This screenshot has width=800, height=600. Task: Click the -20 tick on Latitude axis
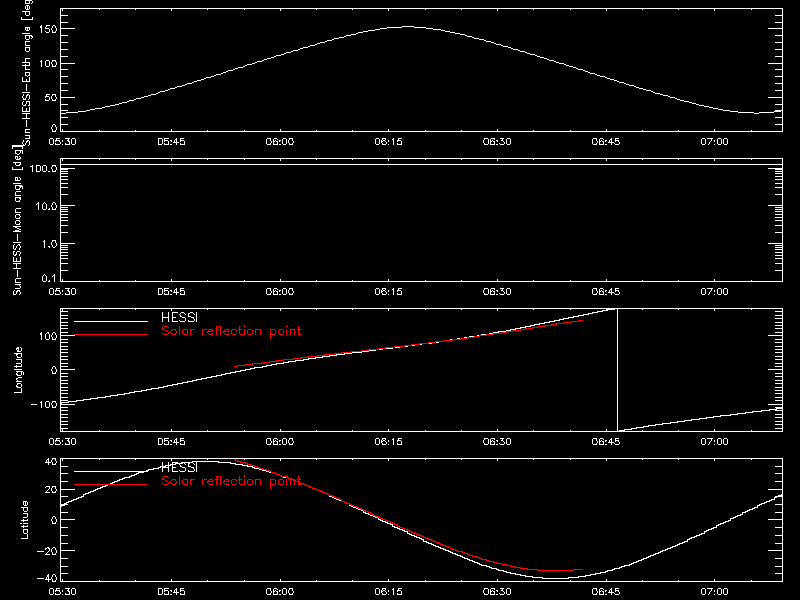click(x=47, y=551)
